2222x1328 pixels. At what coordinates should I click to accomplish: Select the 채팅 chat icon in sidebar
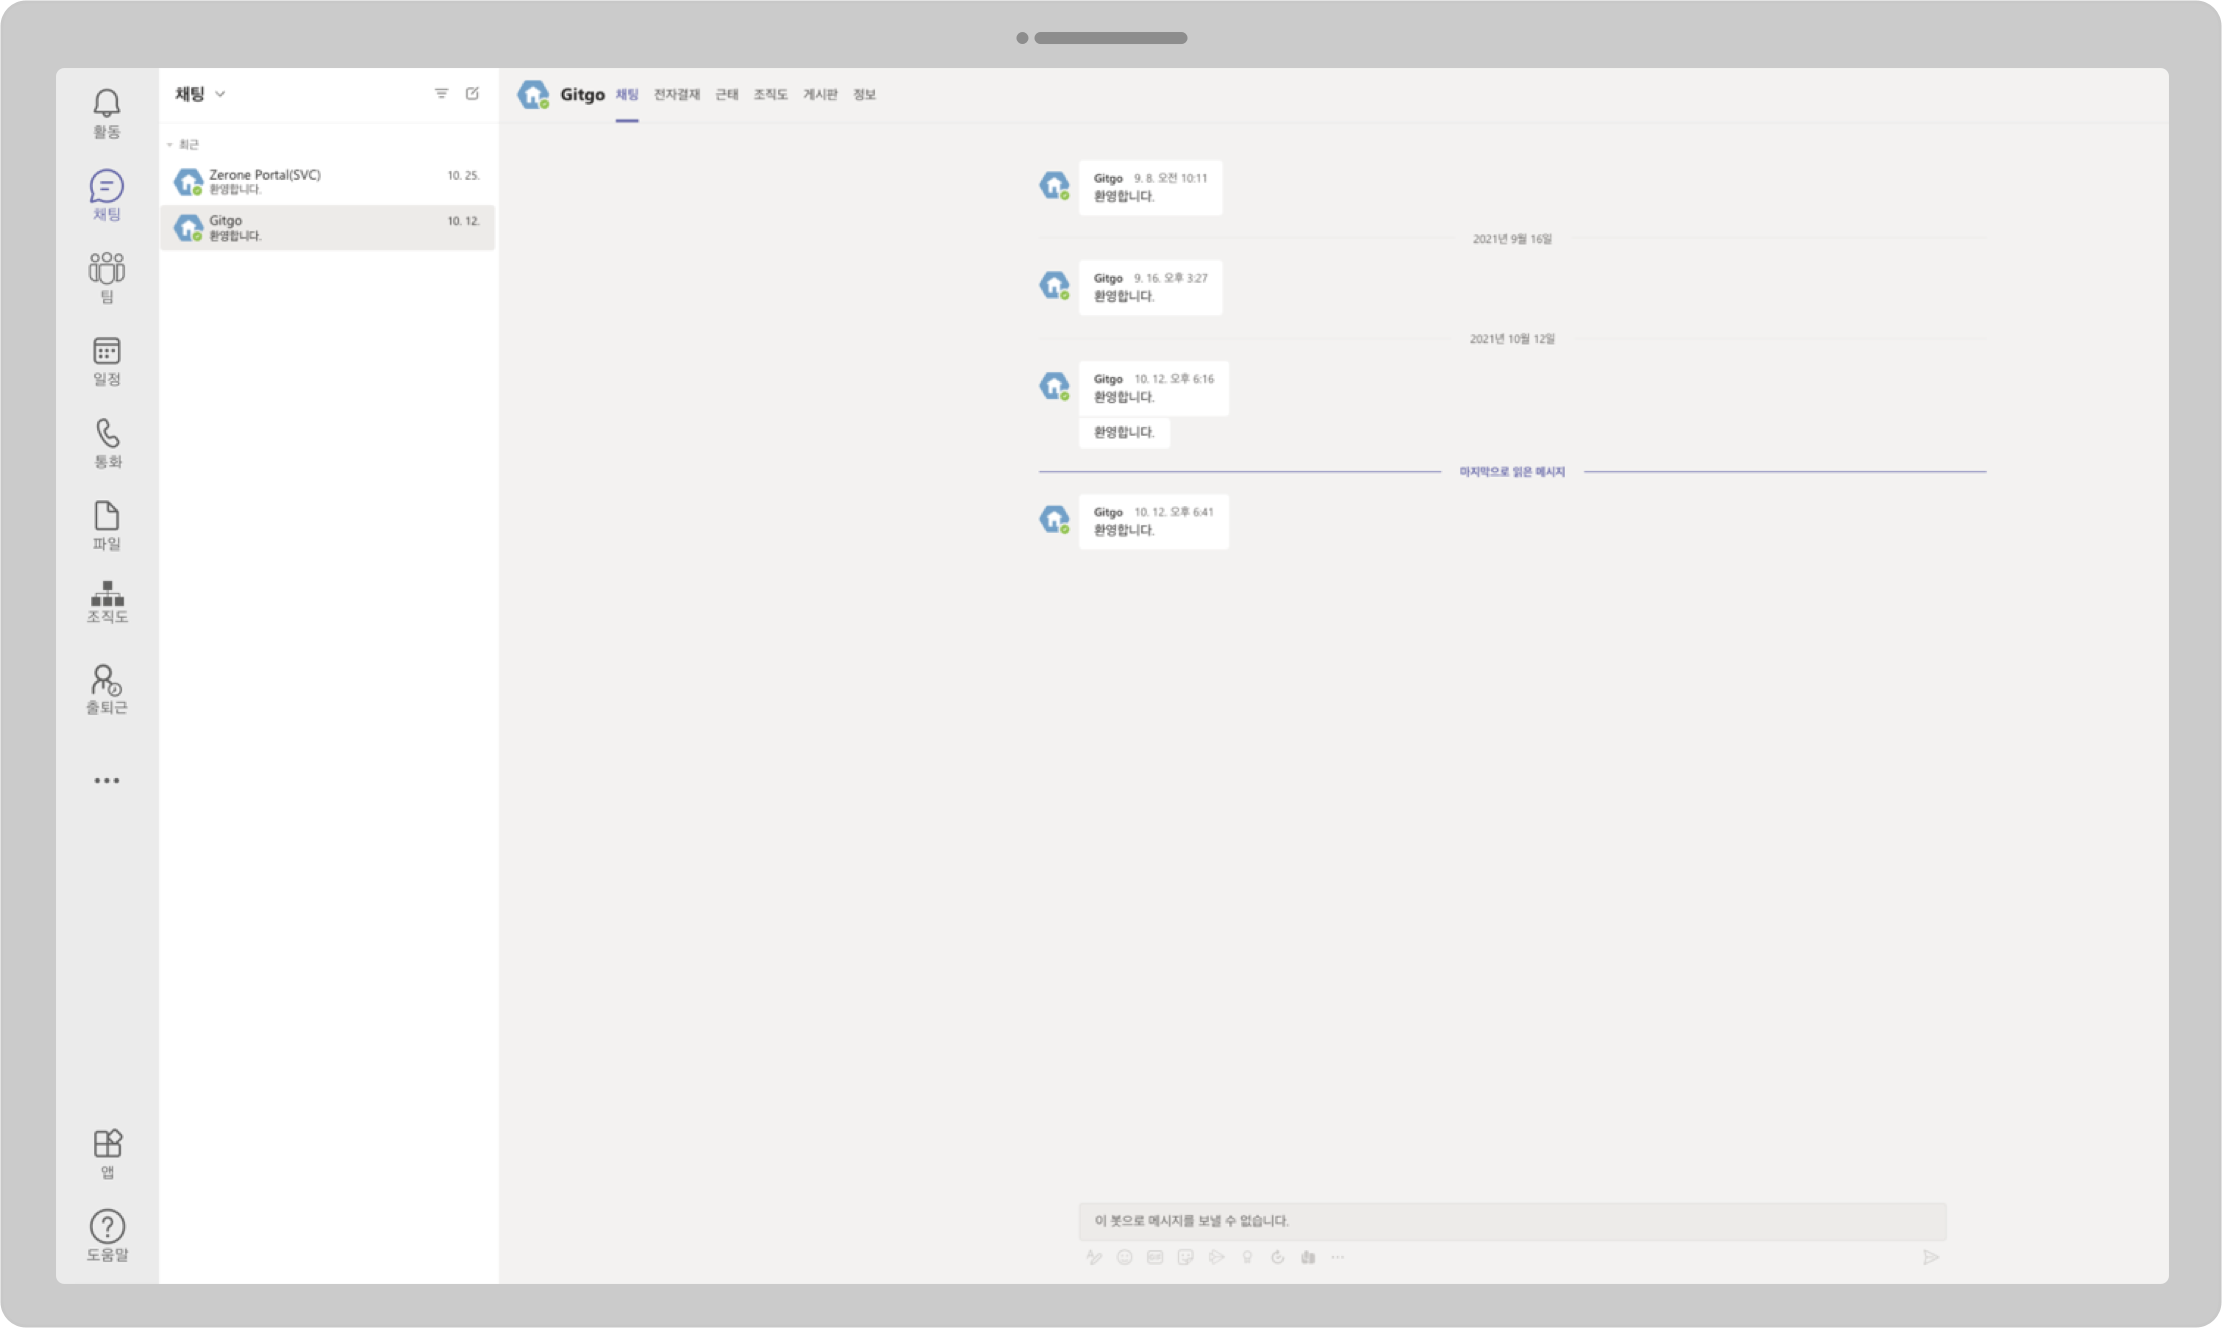tap(107, 196)
